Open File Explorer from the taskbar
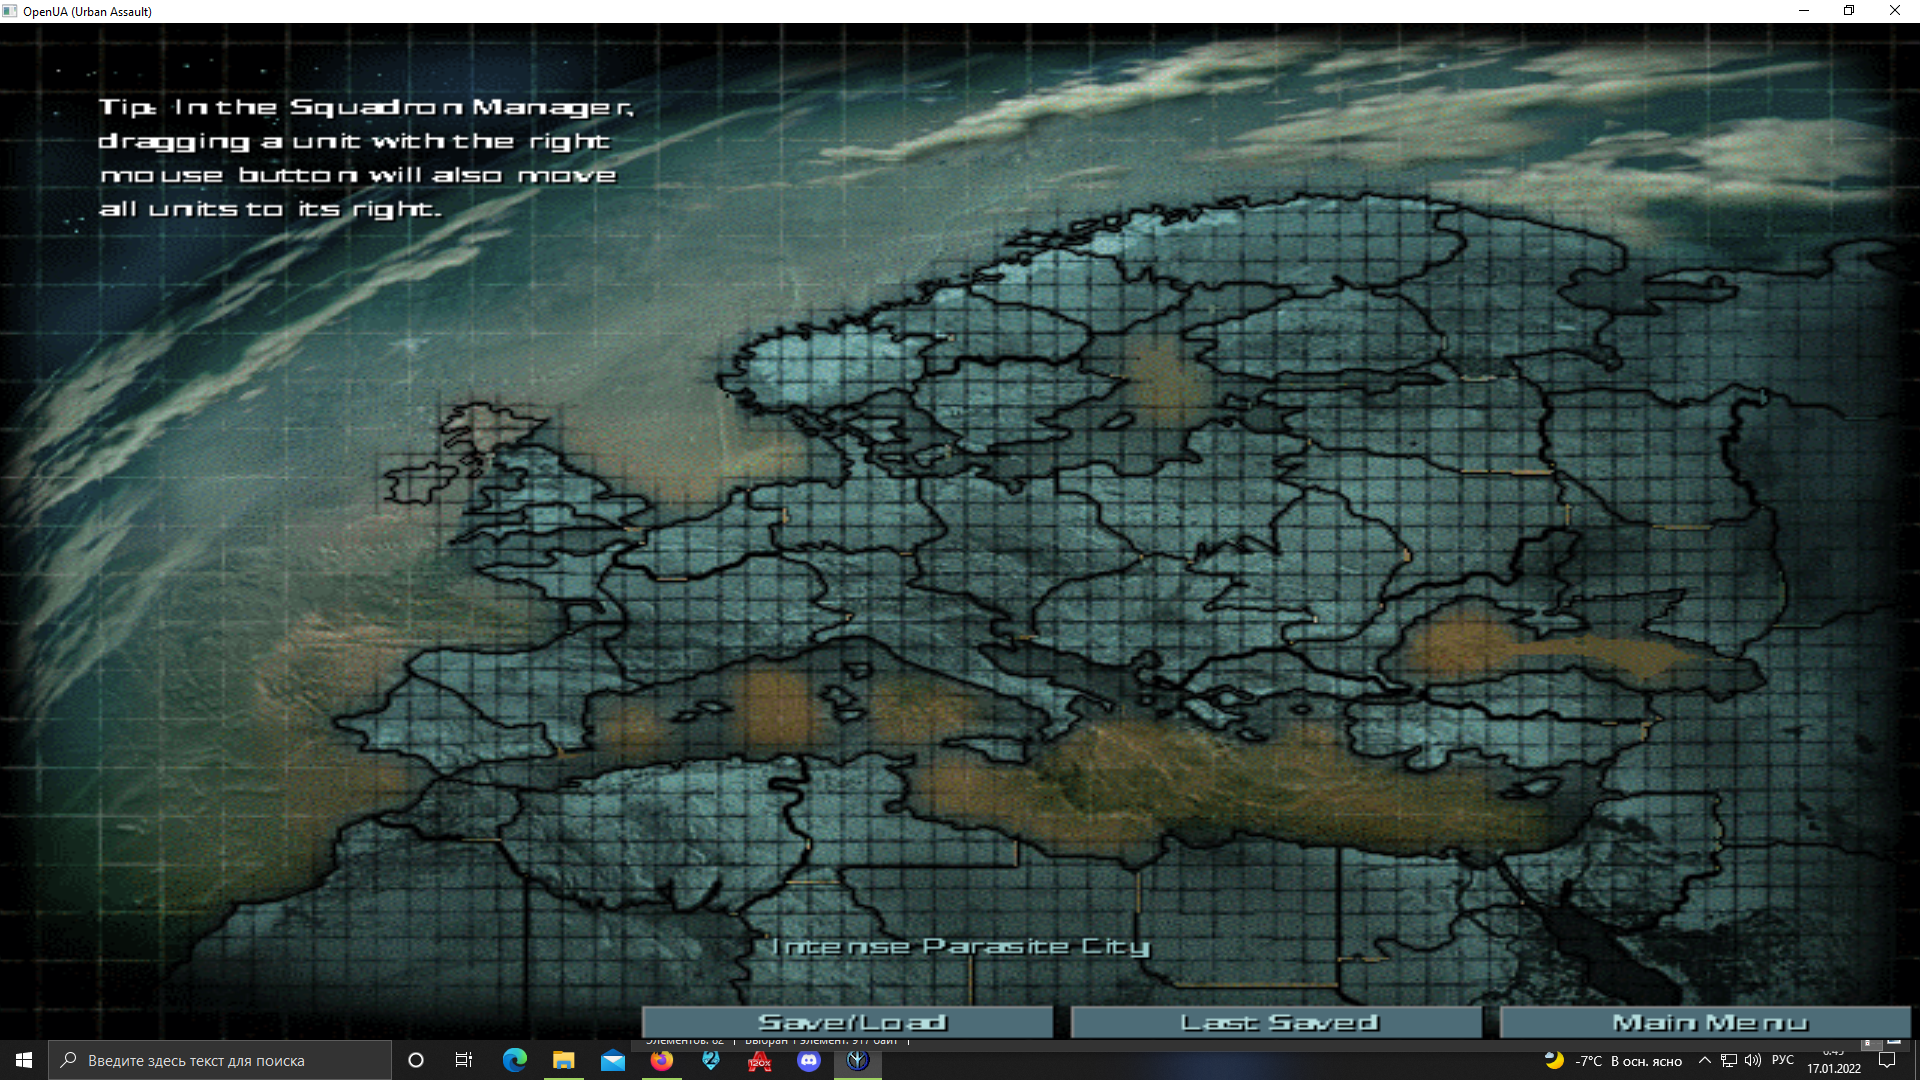 coord(564,1060)
